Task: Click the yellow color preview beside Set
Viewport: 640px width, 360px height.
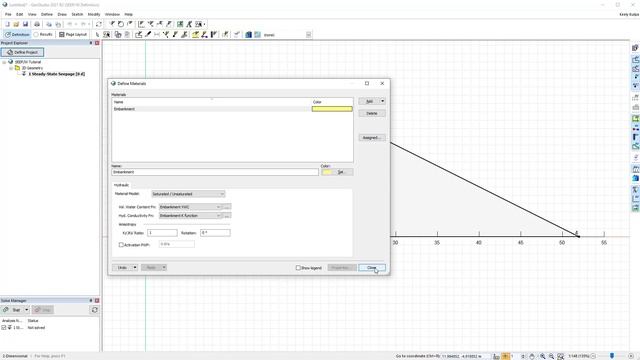Action: tap(327, 172)
